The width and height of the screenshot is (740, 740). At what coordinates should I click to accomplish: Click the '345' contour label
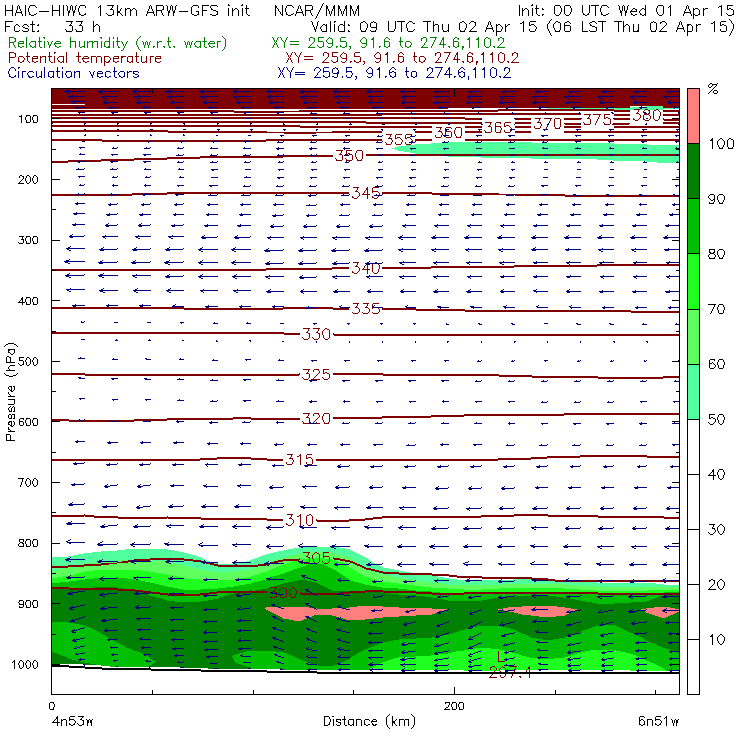366,193
